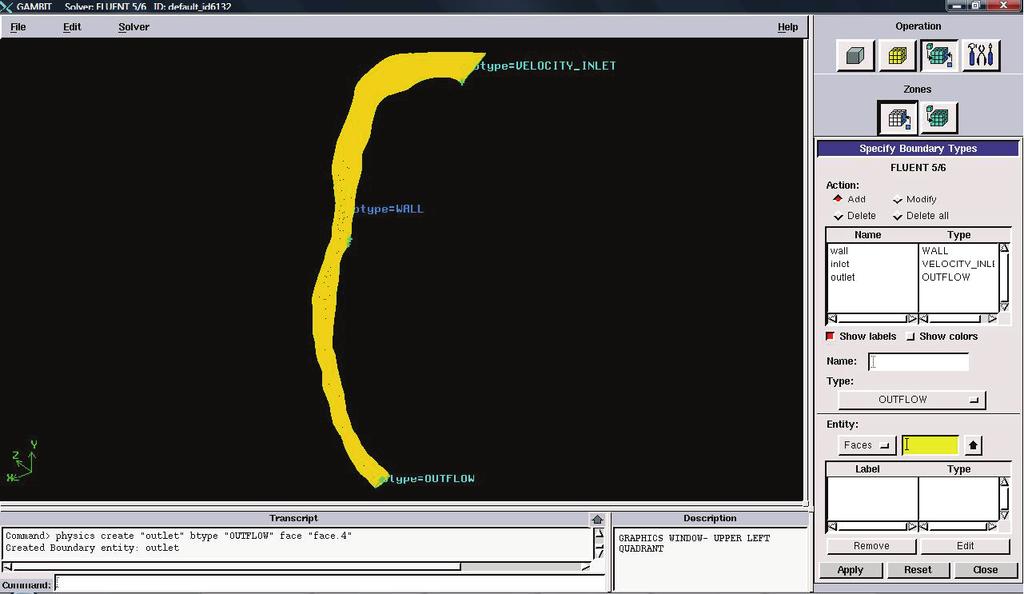Viewport: 1024px width, 594px height.
Task: Select the Geometry operation icon
Action: tap(855, 55)
